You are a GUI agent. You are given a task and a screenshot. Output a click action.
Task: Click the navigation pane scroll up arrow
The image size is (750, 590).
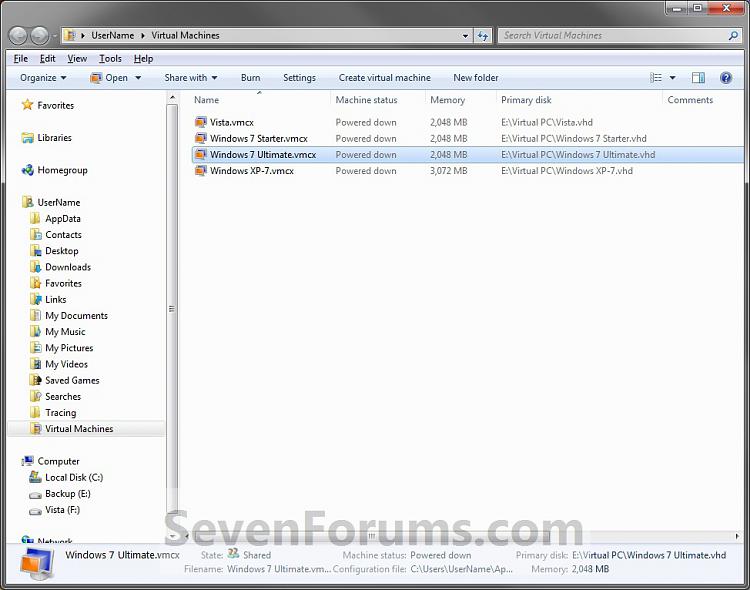172,98
